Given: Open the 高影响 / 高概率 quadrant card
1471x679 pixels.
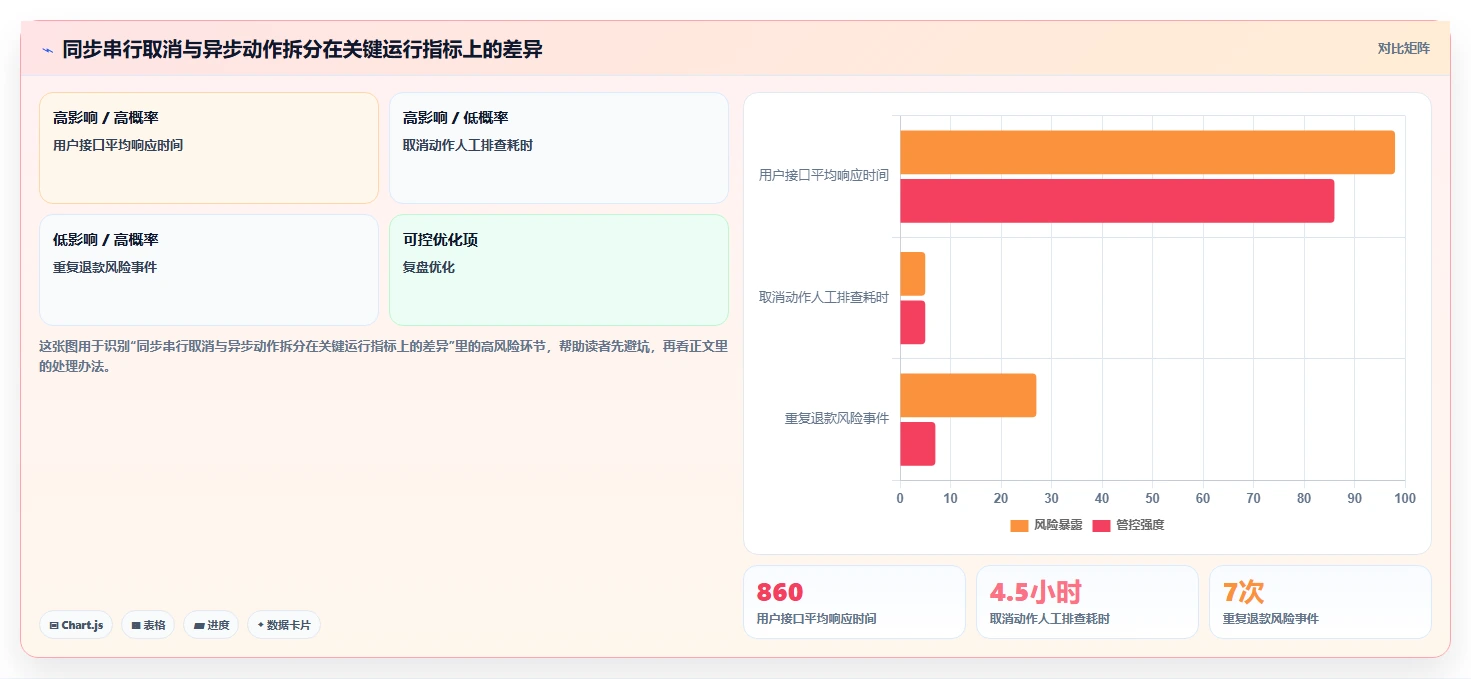Looking at the screenshot, I should click(209, 148).
